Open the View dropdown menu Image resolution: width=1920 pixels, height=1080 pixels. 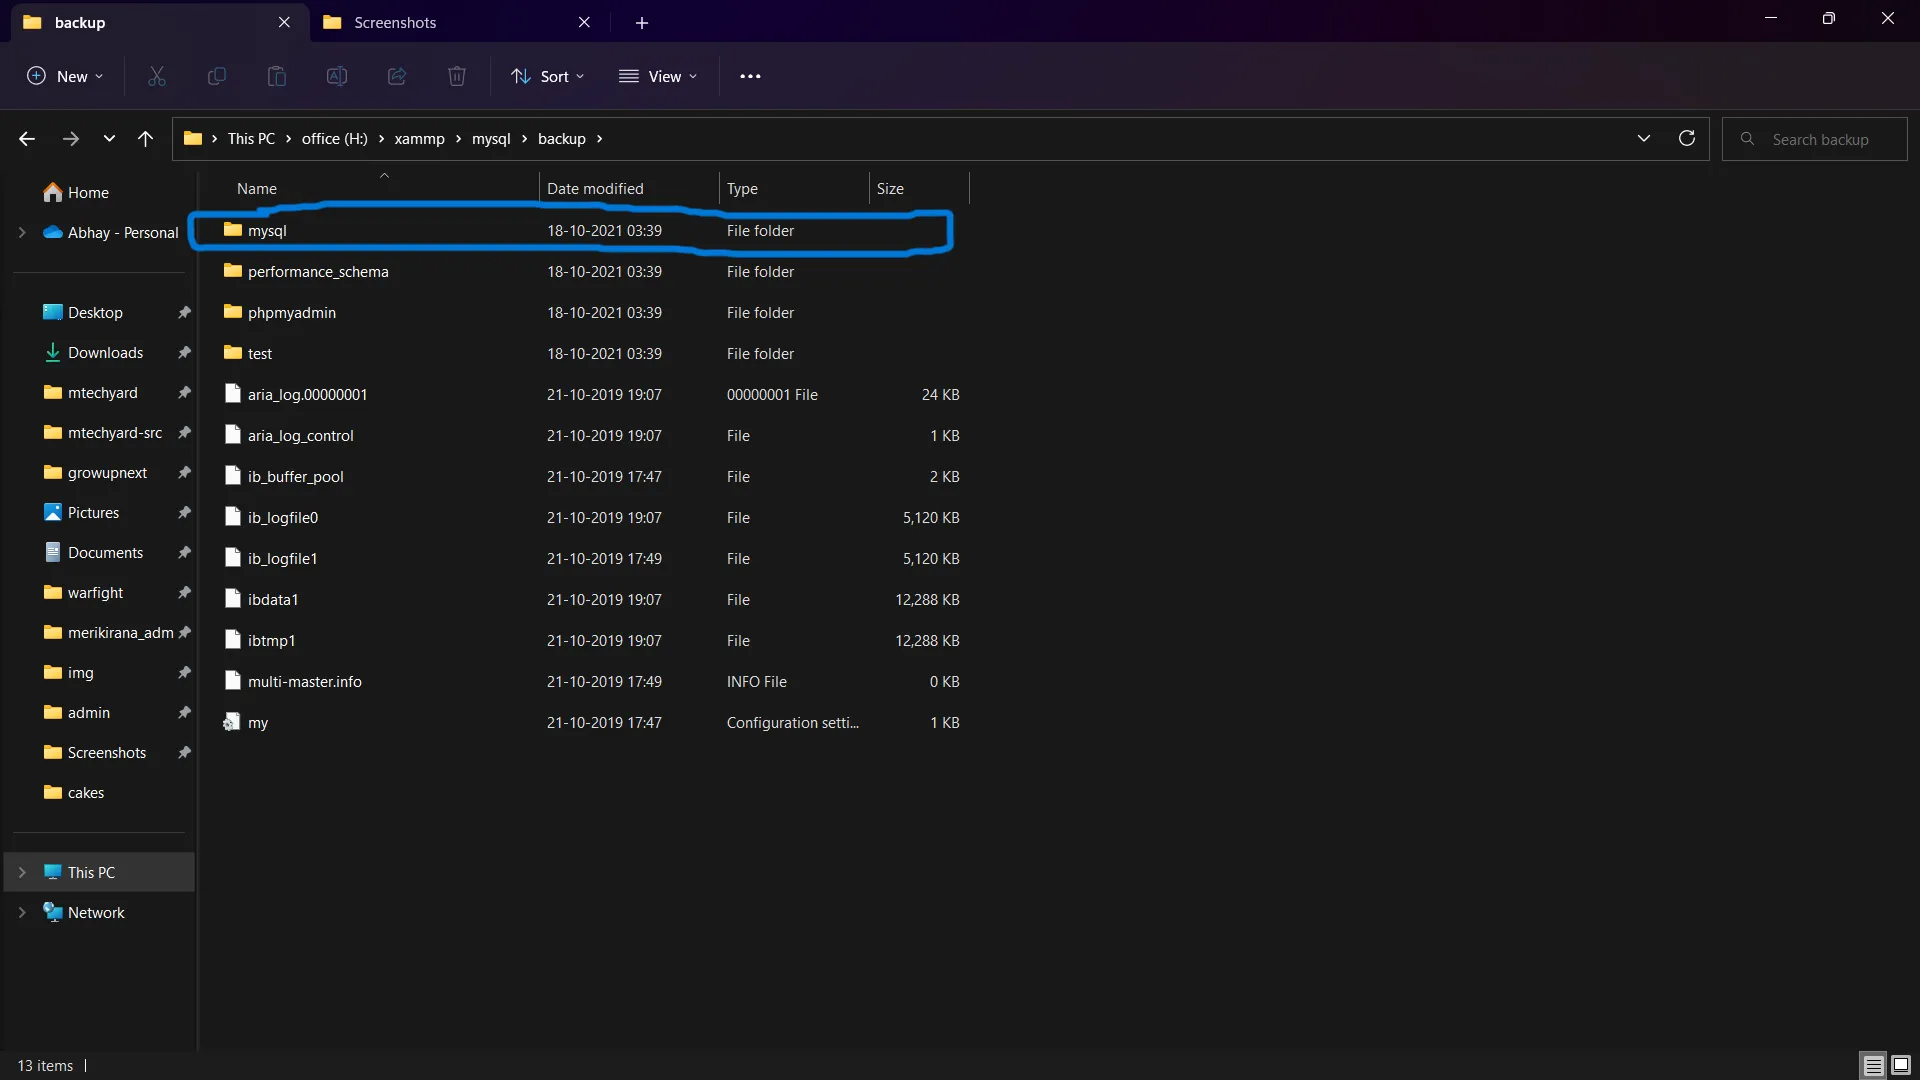coord(658,76)
